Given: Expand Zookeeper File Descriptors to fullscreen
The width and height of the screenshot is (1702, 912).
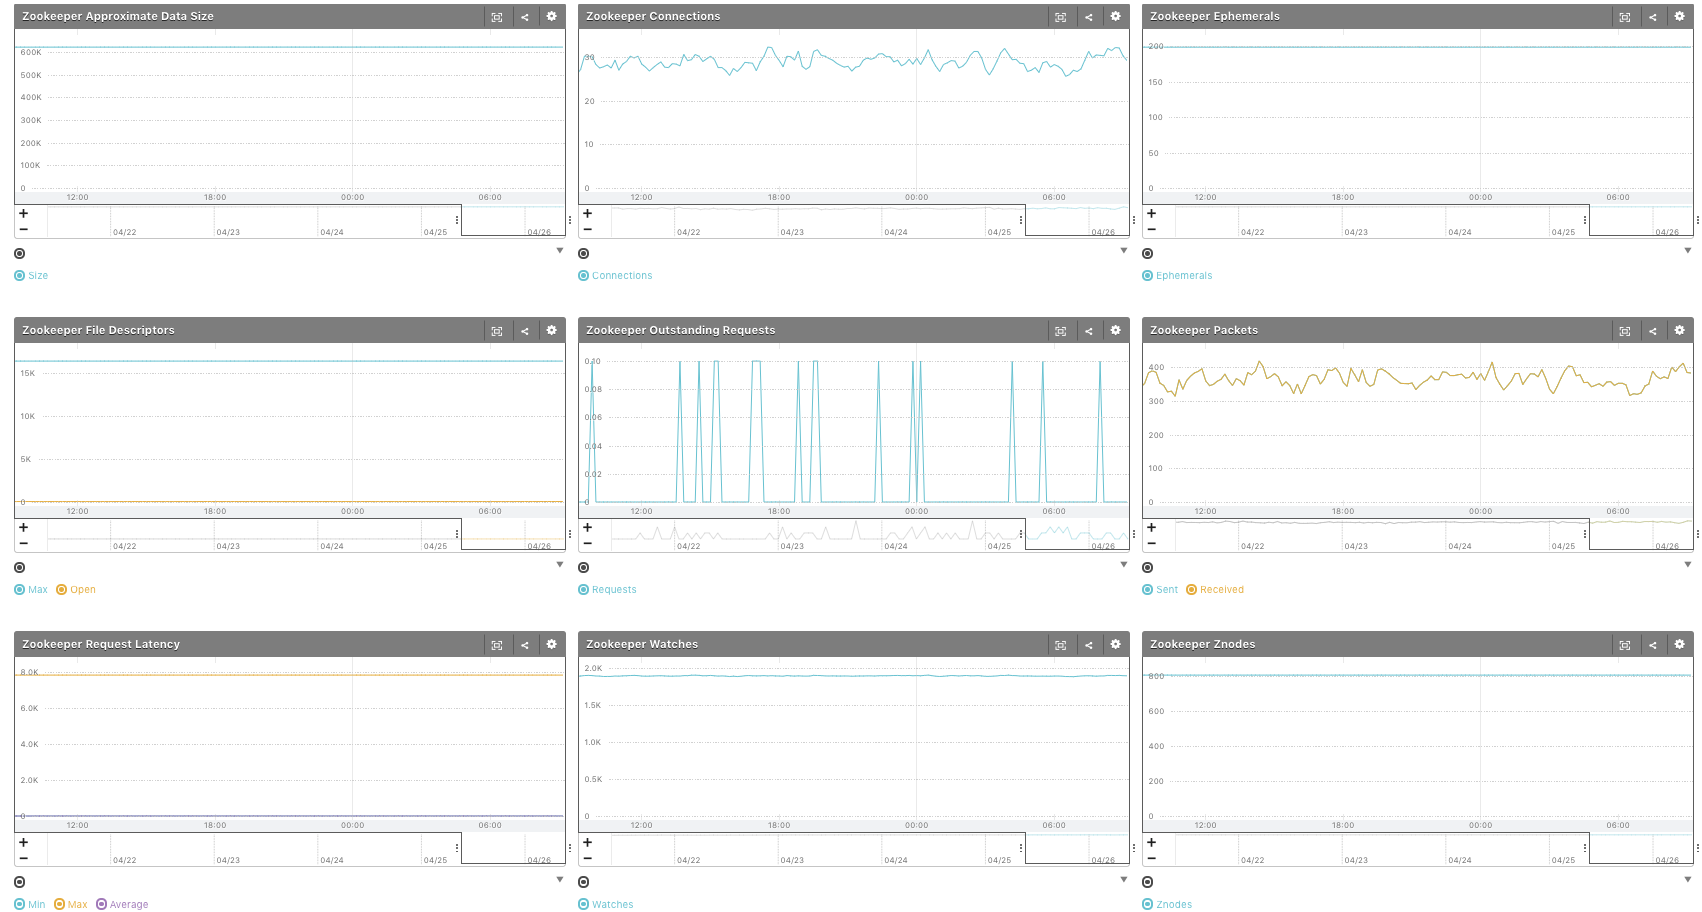Looking at the screenshot, I should tap(497, 331).
